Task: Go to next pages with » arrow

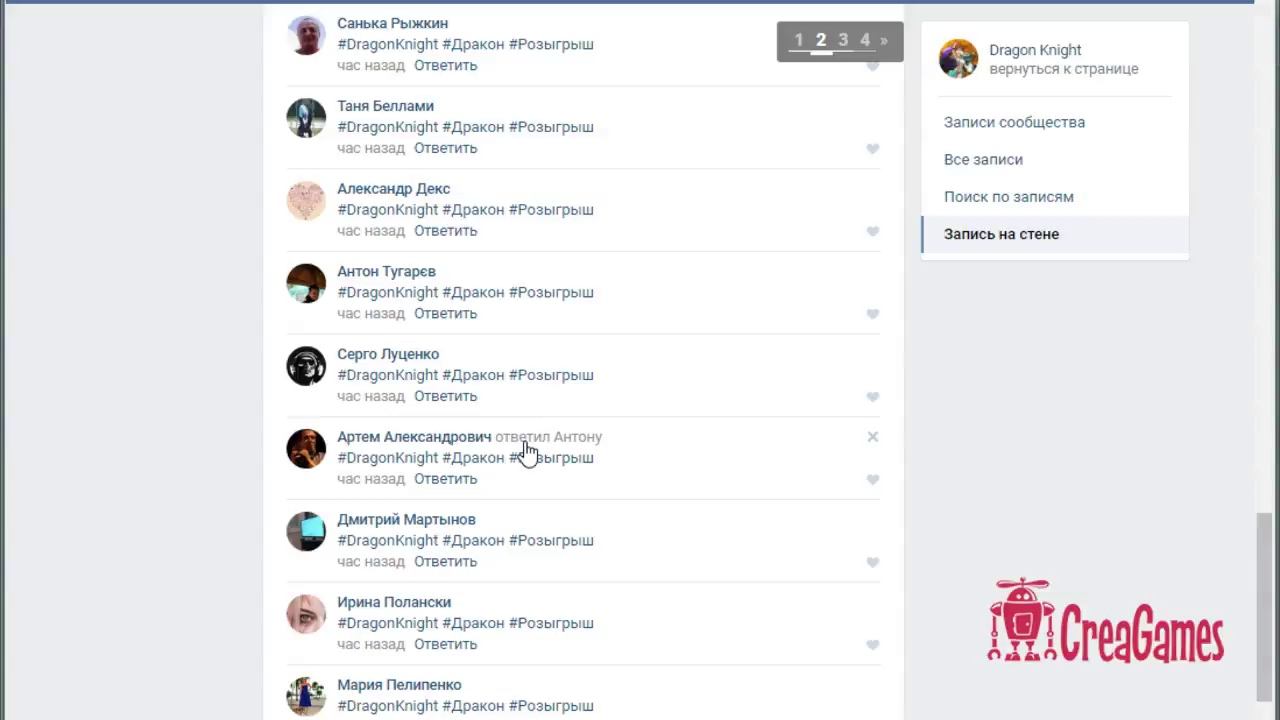Action: coord(884,40)
